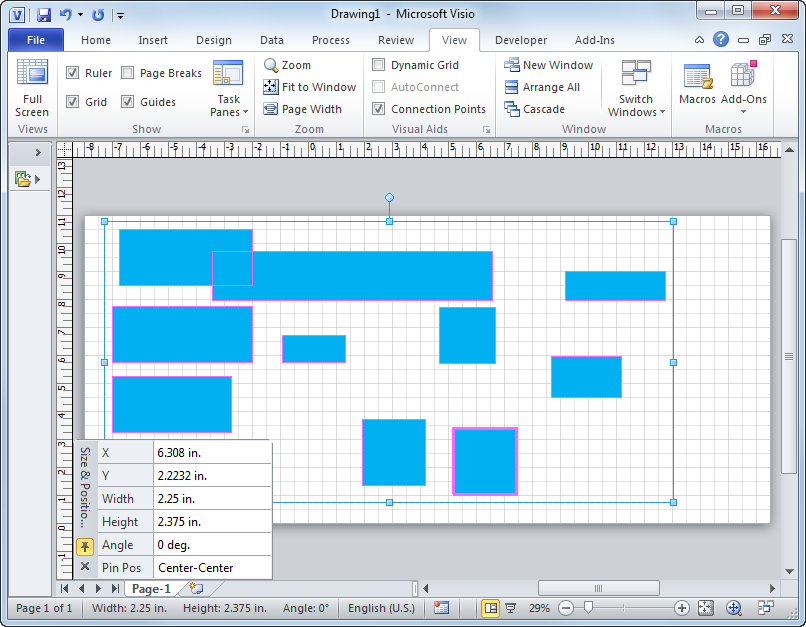The width and height of the screenshot is (806, 627).
Task: Enable the Page Breaks checkbox
Action: tap(128, 73)
